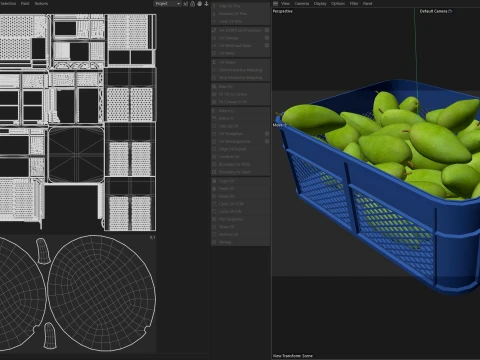Viewport: 480px width, 360px height.
Task: Click the Flip Sequence command icon
Action: coord(214,219)
